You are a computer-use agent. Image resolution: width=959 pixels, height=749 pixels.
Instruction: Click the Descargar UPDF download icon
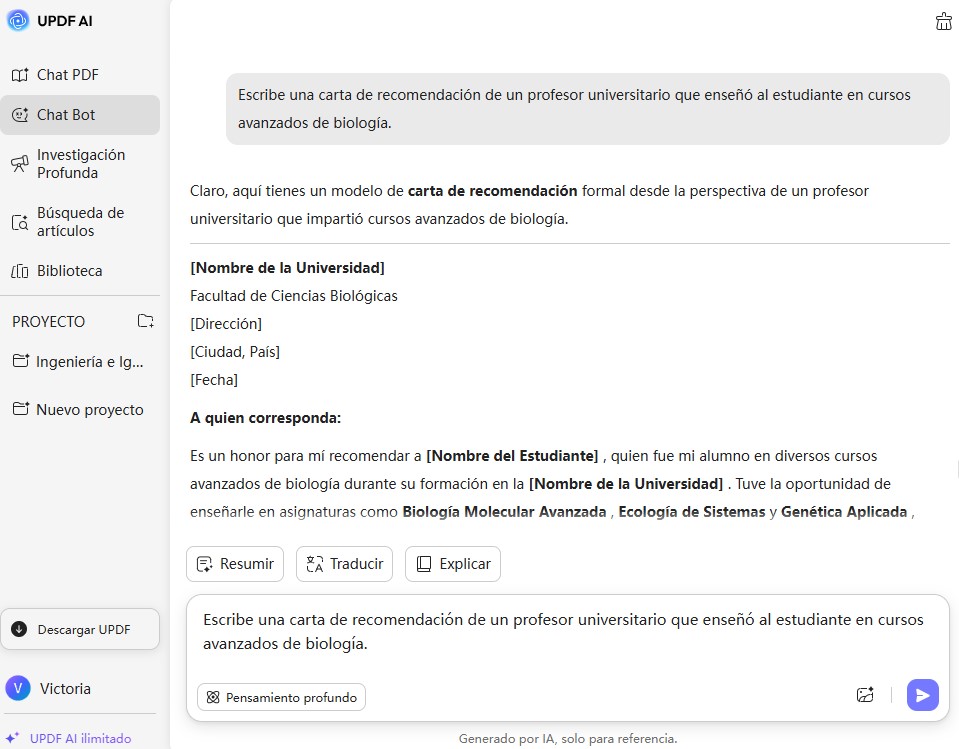19,629
